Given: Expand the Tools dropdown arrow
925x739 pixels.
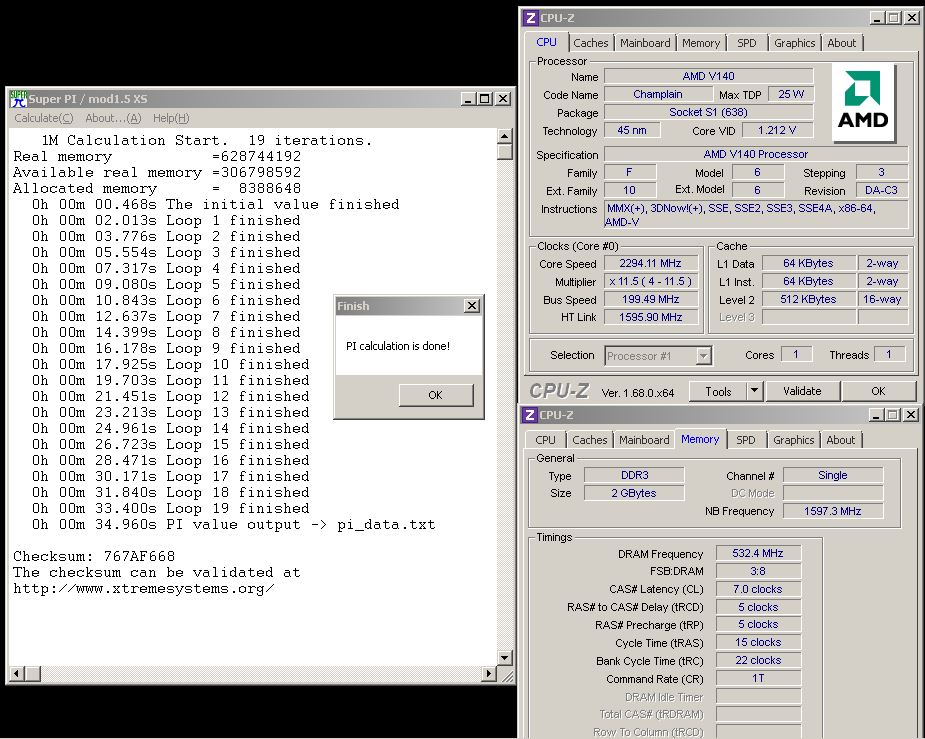Looking at the screenshot, I should [755, 392].
